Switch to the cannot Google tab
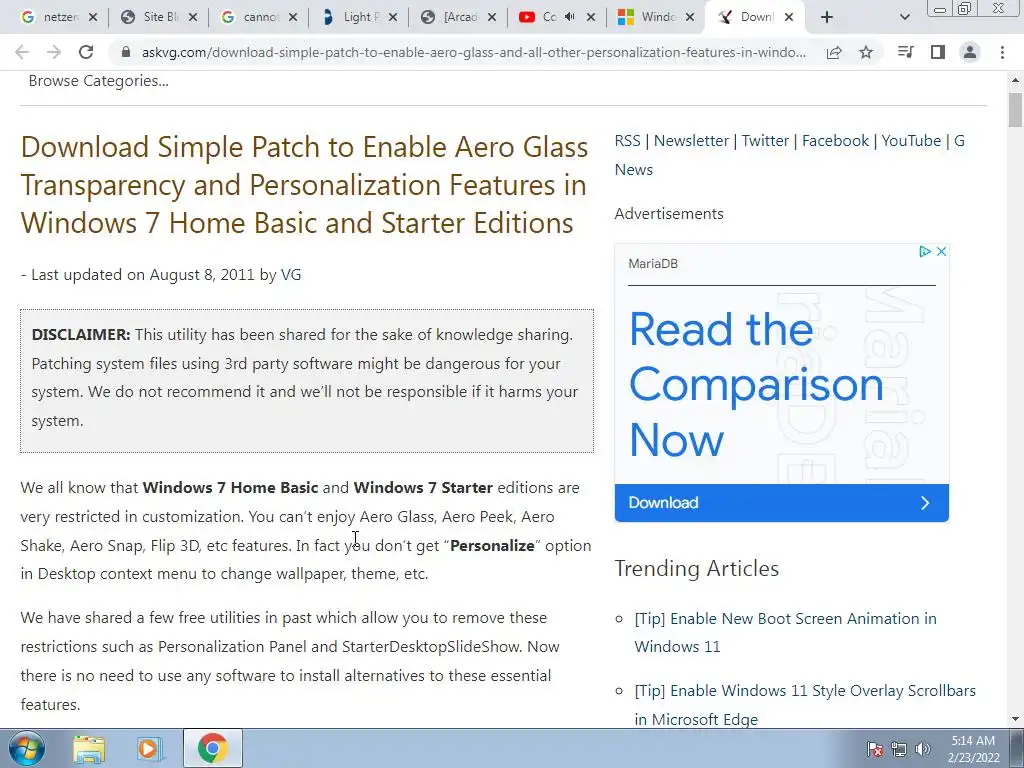 point(259,17)
